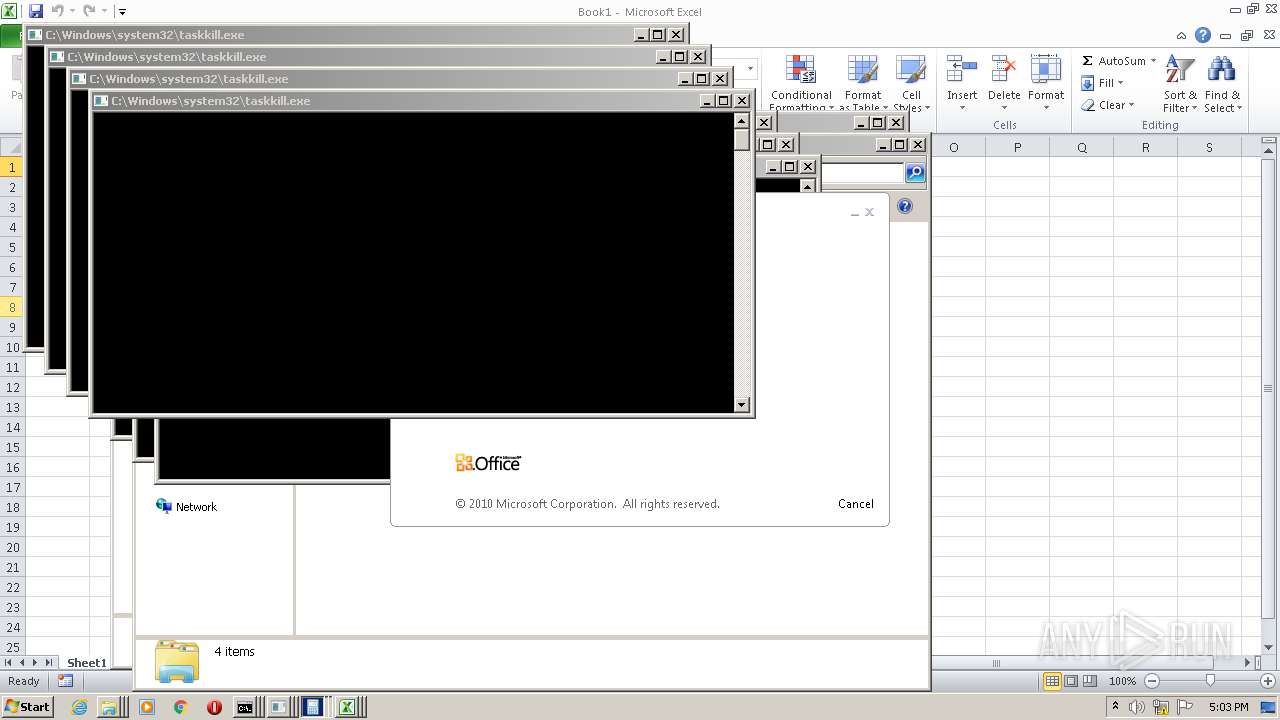Viewport: 1280px width, 720px height.
Task: Click the network icon in system tray
Action: 1161,707
